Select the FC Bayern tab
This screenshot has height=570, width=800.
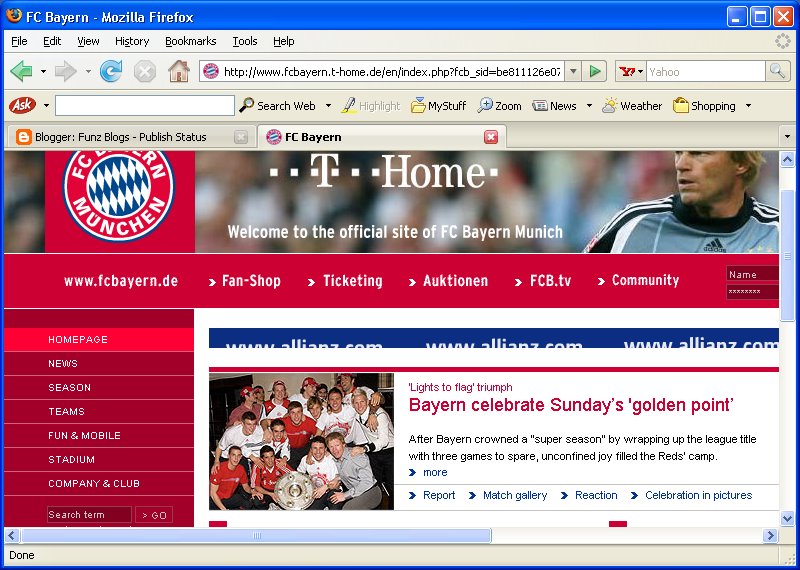tap(382, 137)
